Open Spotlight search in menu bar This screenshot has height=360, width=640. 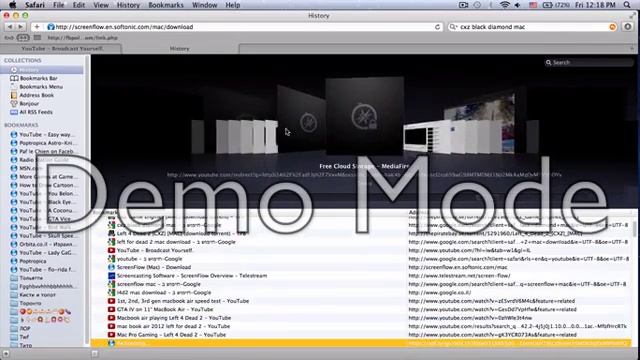(x=627, y=5)
